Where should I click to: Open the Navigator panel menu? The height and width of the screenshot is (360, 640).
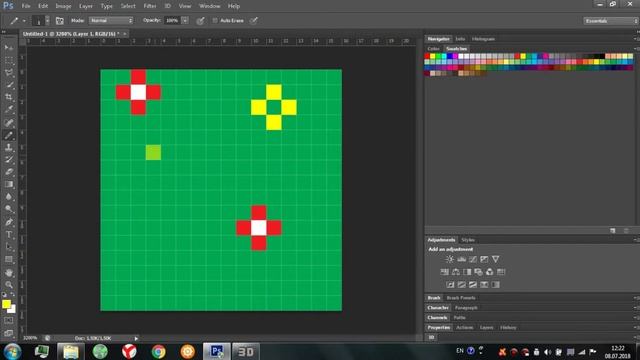pyautogui.click(x=636, y=39)
